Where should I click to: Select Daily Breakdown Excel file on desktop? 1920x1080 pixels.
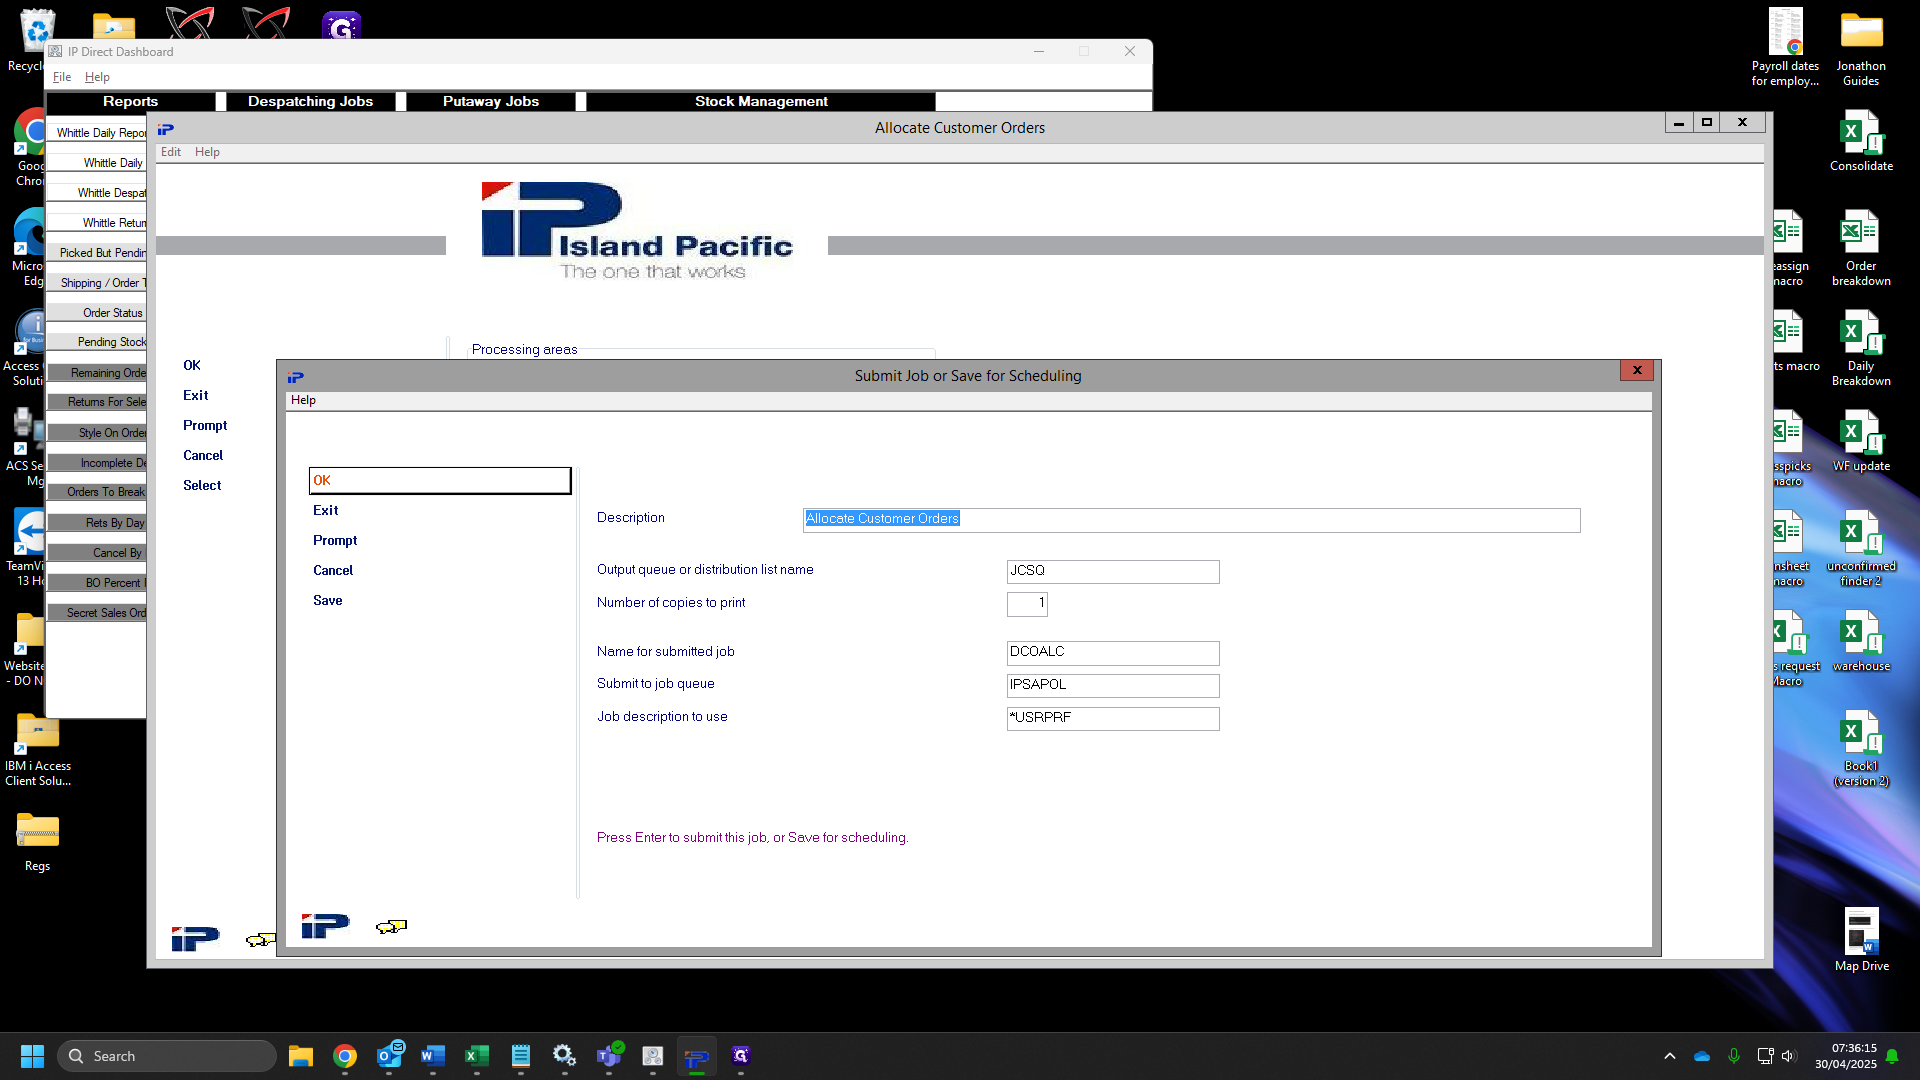pyautogui.click(x=1861, y=348)
